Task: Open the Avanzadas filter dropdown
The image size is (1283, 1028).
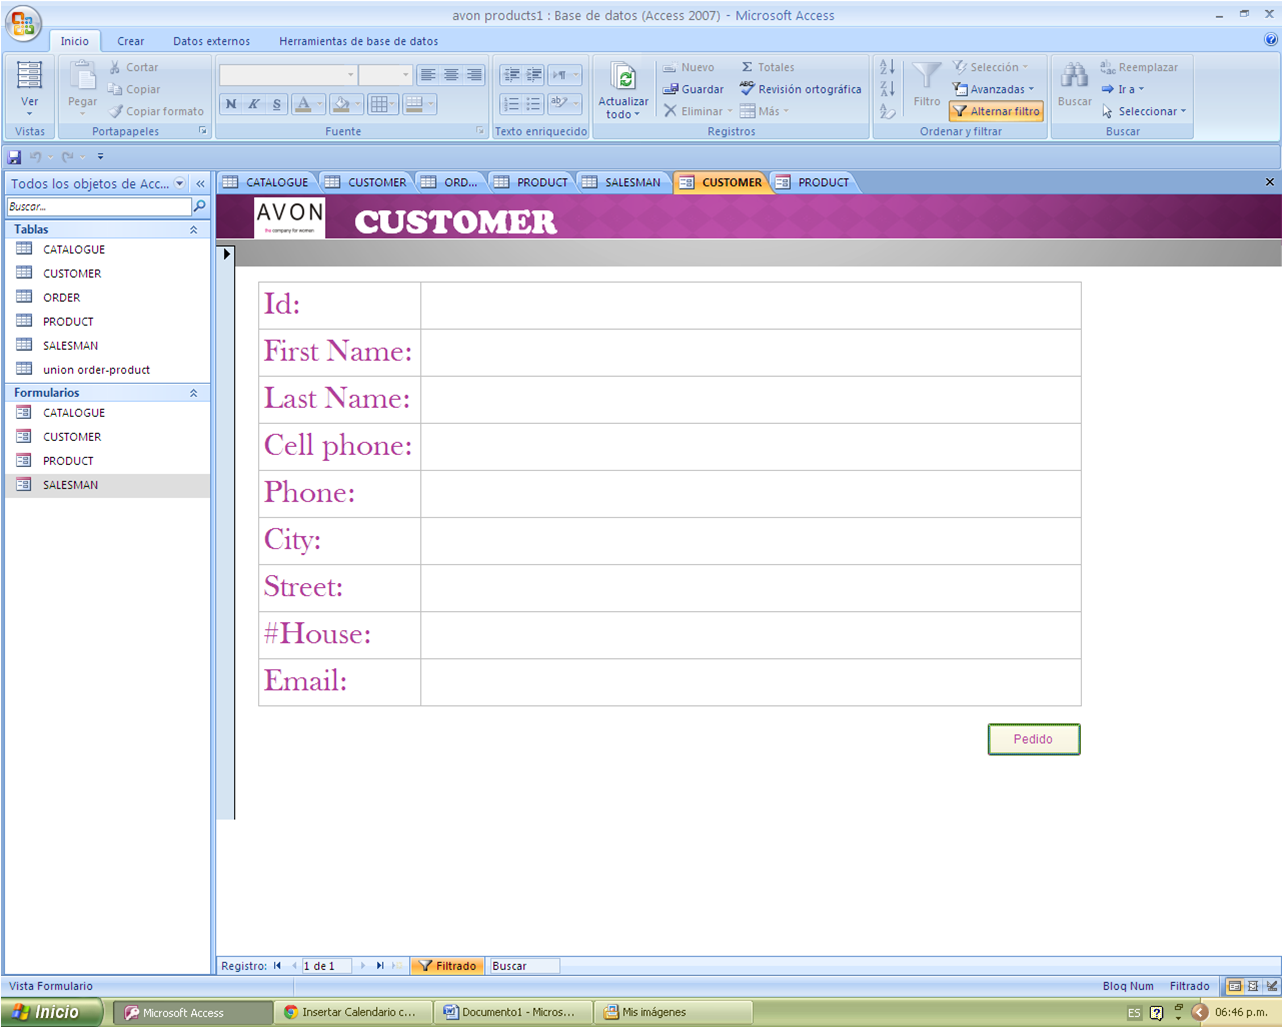Action: pyautogui.click(x=994, y=88)
